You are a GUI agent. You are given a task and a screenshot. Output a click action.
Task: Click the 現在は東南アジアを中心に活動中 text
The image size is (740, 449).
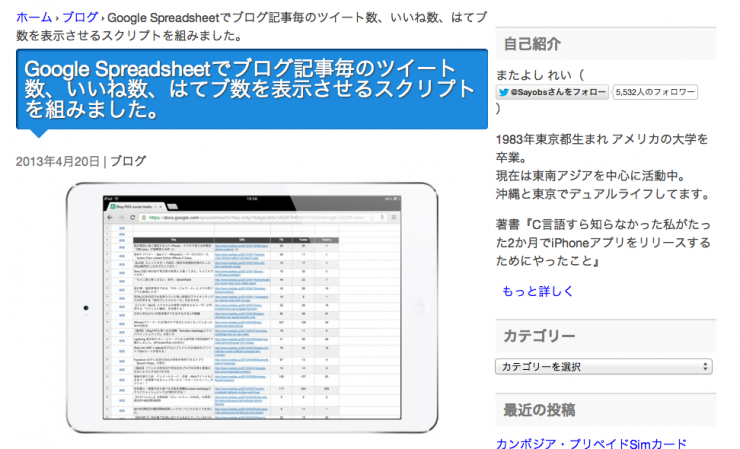pos(590,176)
